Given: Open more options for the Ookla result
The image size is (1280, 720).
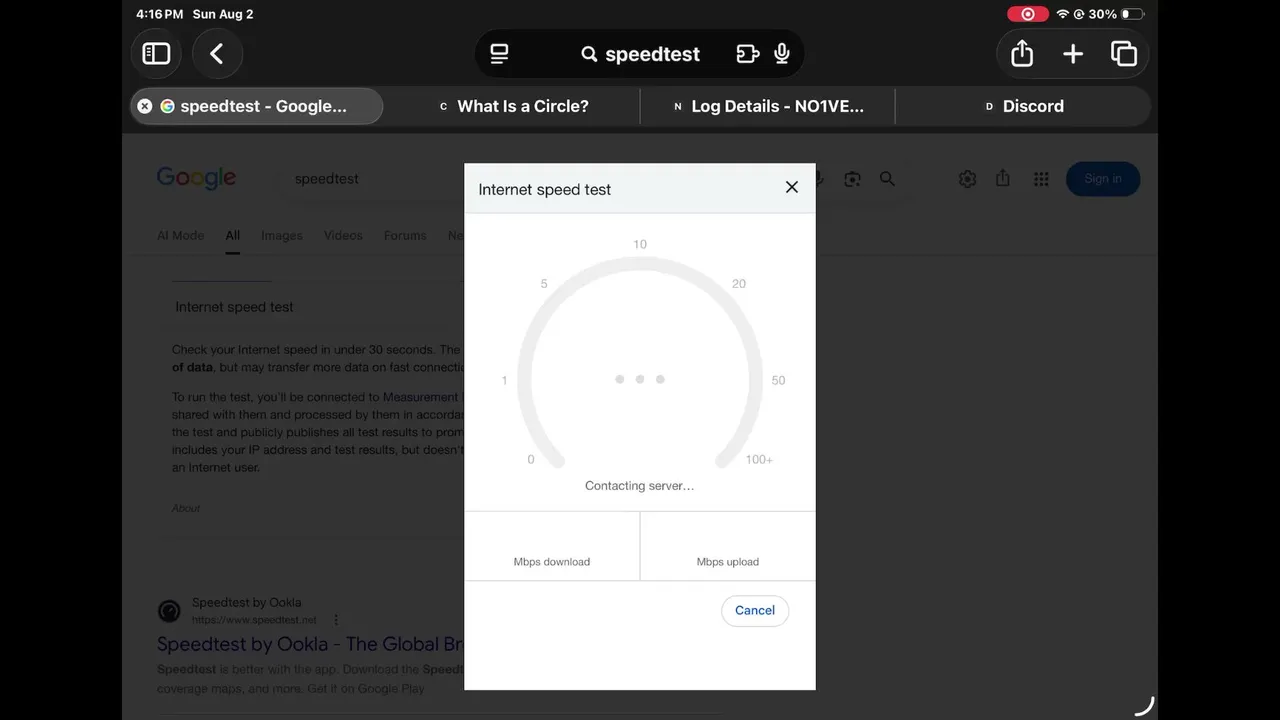Looking at the screenshot, I should [336, 620].
